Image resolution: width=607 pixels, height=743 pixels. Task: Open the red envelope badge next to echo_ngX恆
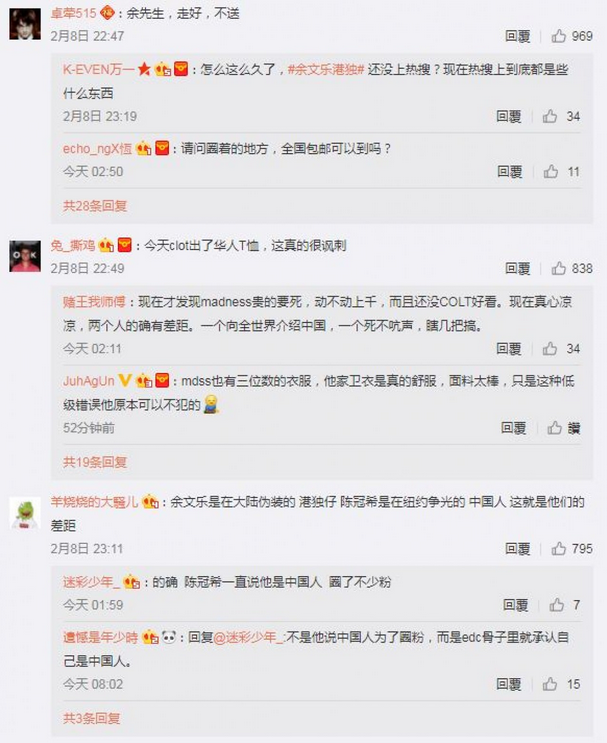162,148
